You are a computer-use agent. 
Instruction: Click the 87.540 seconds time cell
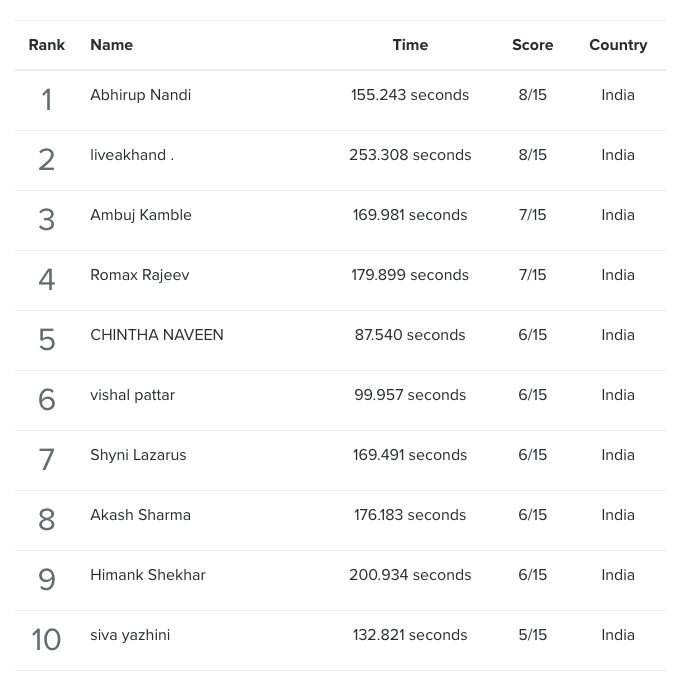click(410, 335)
